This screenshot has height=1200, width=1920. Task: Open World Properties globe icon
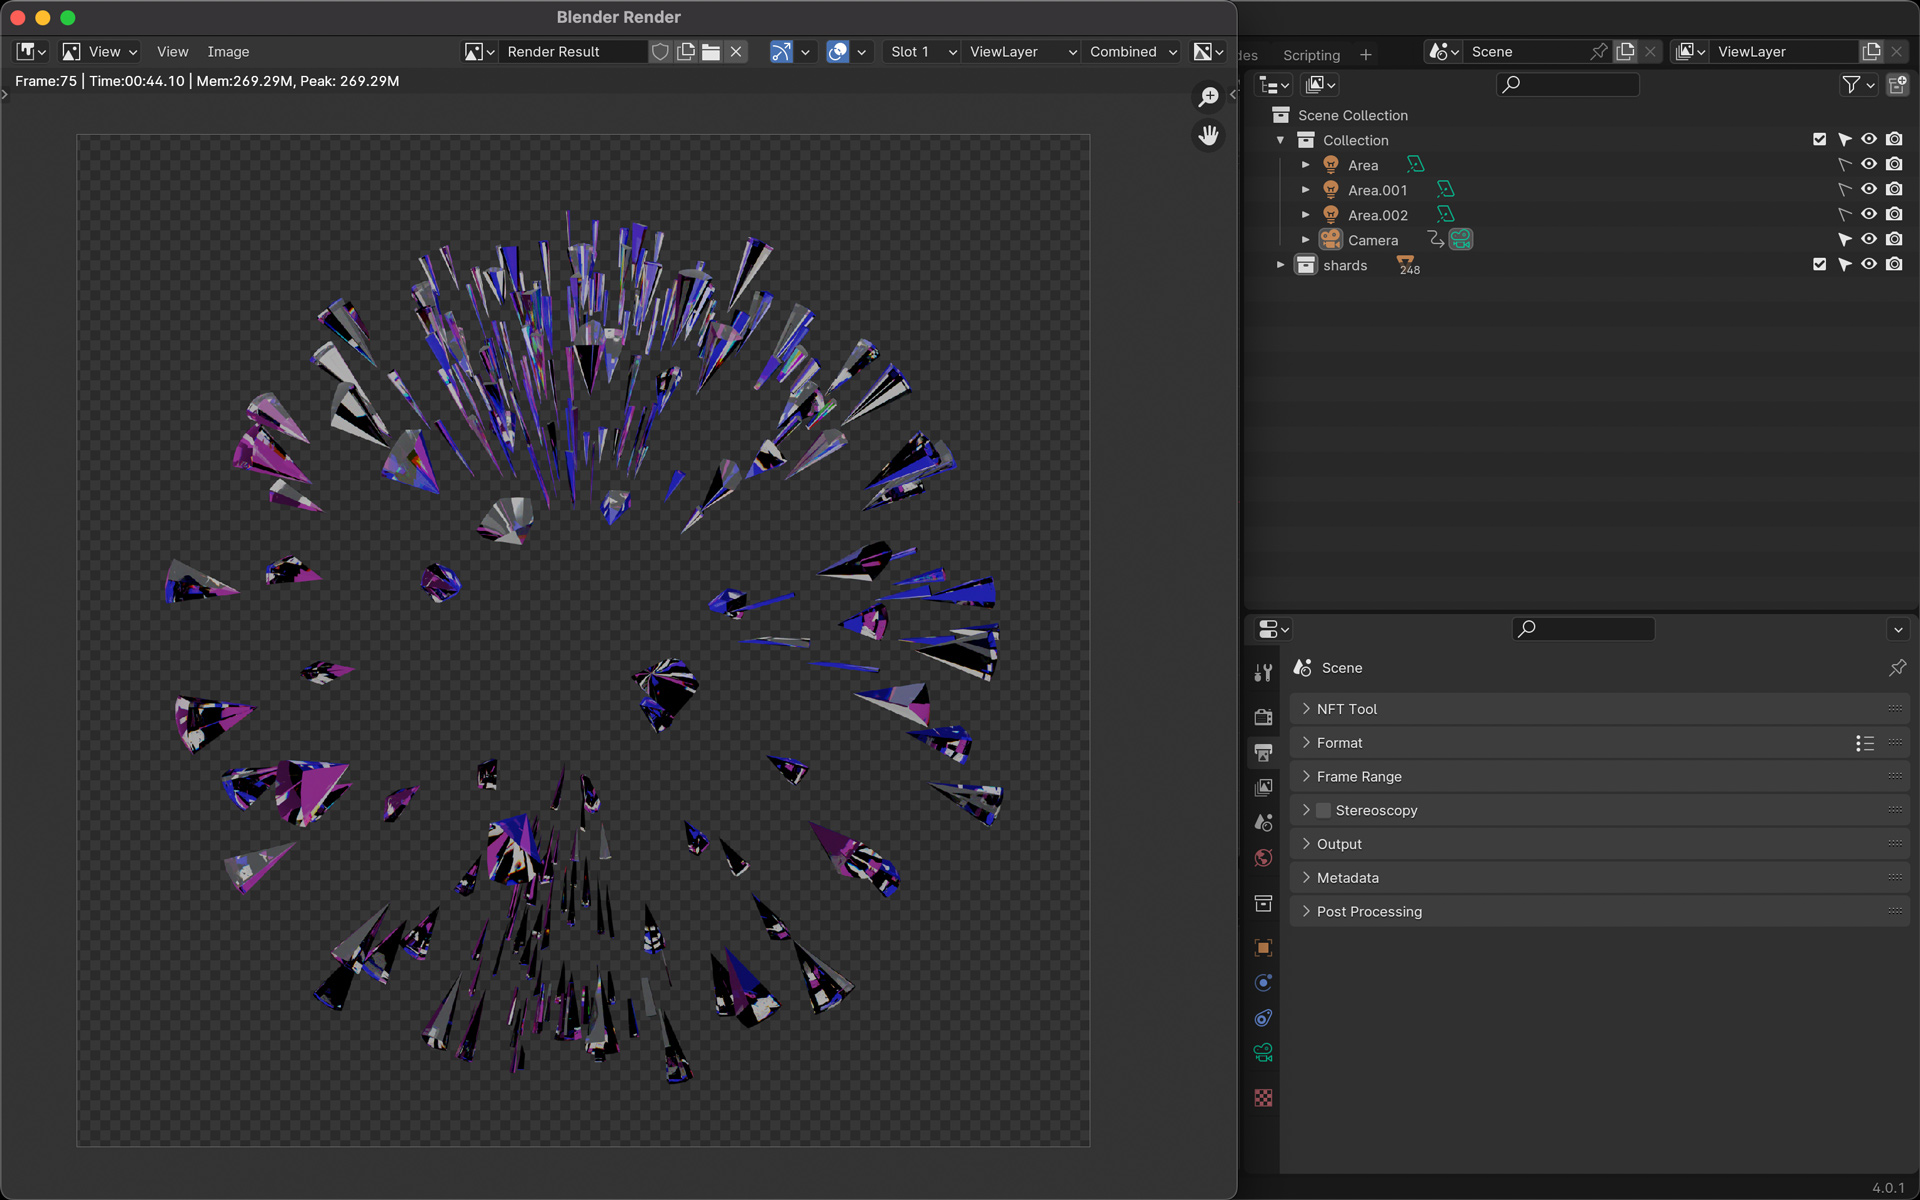click(1263, 858)
